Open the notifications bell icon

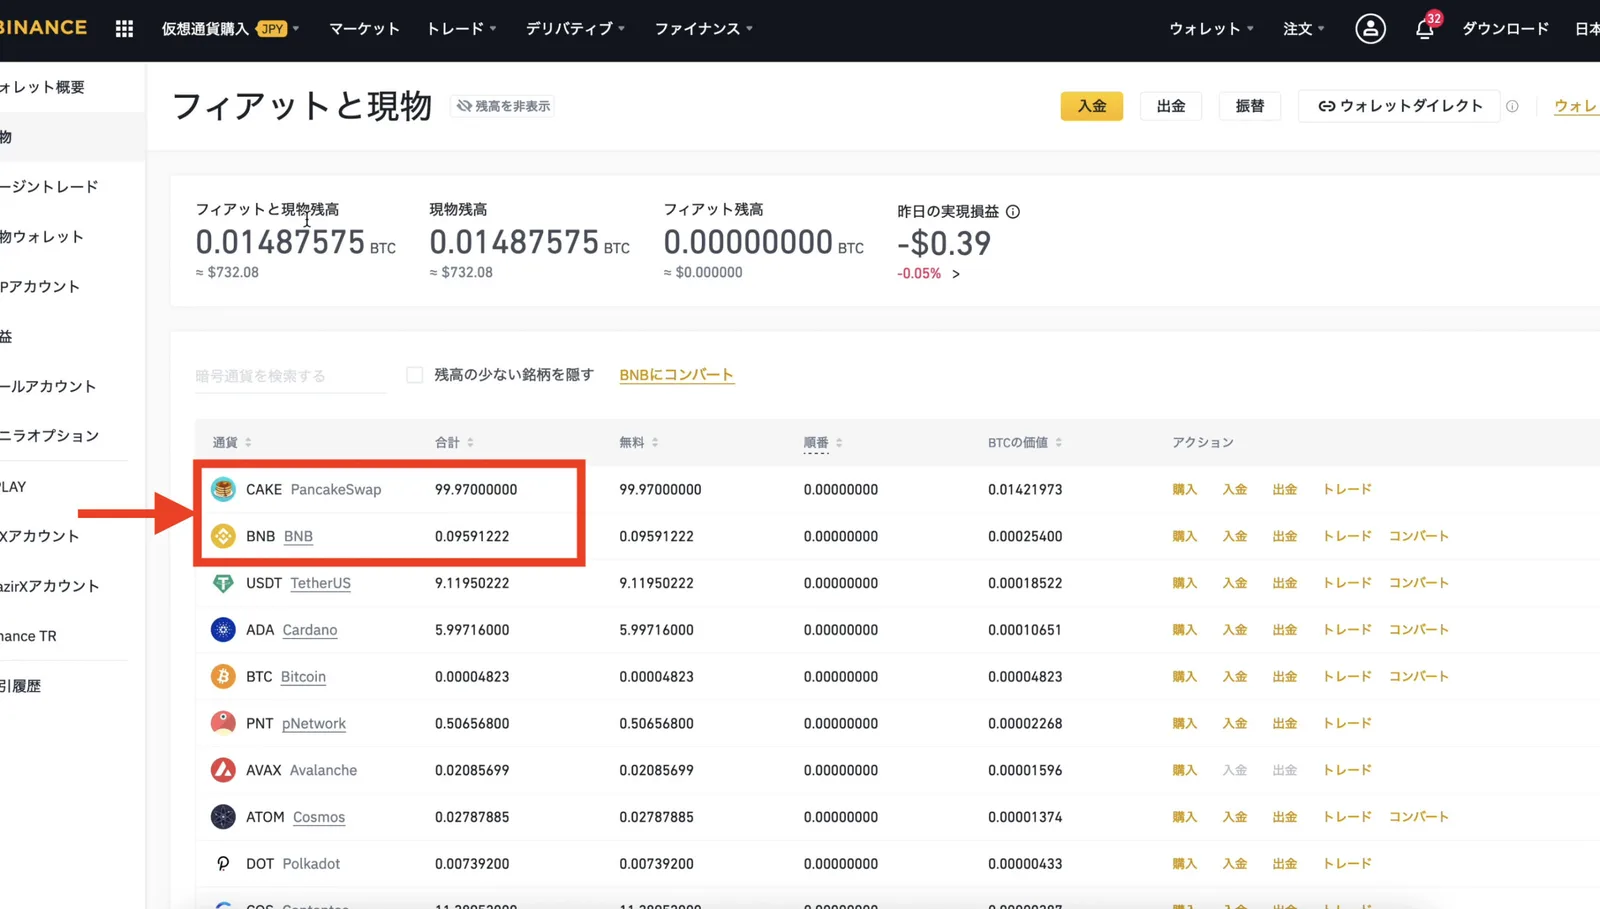pos(1425,29)
